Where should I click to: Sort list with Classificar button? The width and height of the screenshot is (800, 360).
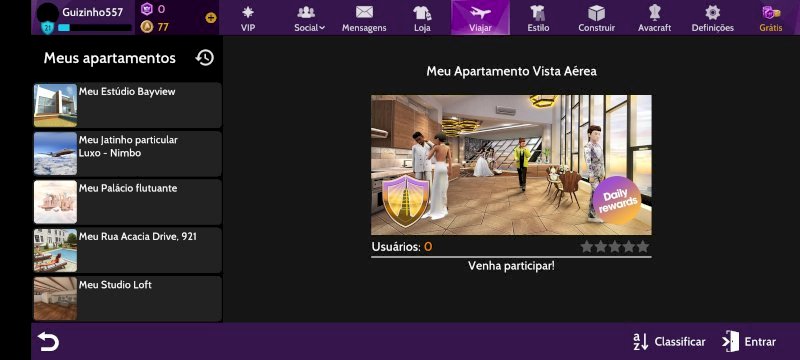click(669, 342)
